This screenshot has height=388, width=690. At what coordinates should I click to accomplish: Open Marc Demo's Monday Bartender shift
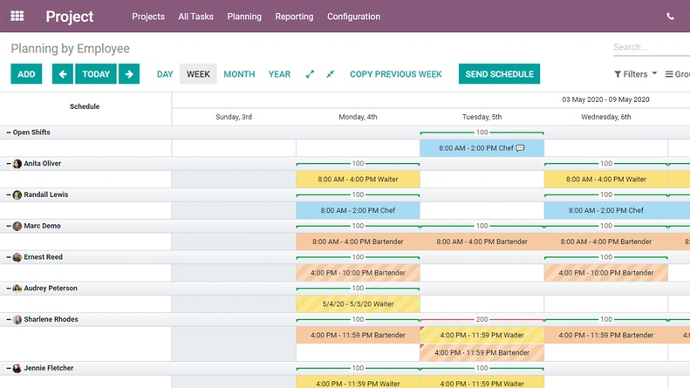pyautogui.click(x=358, y=242)
